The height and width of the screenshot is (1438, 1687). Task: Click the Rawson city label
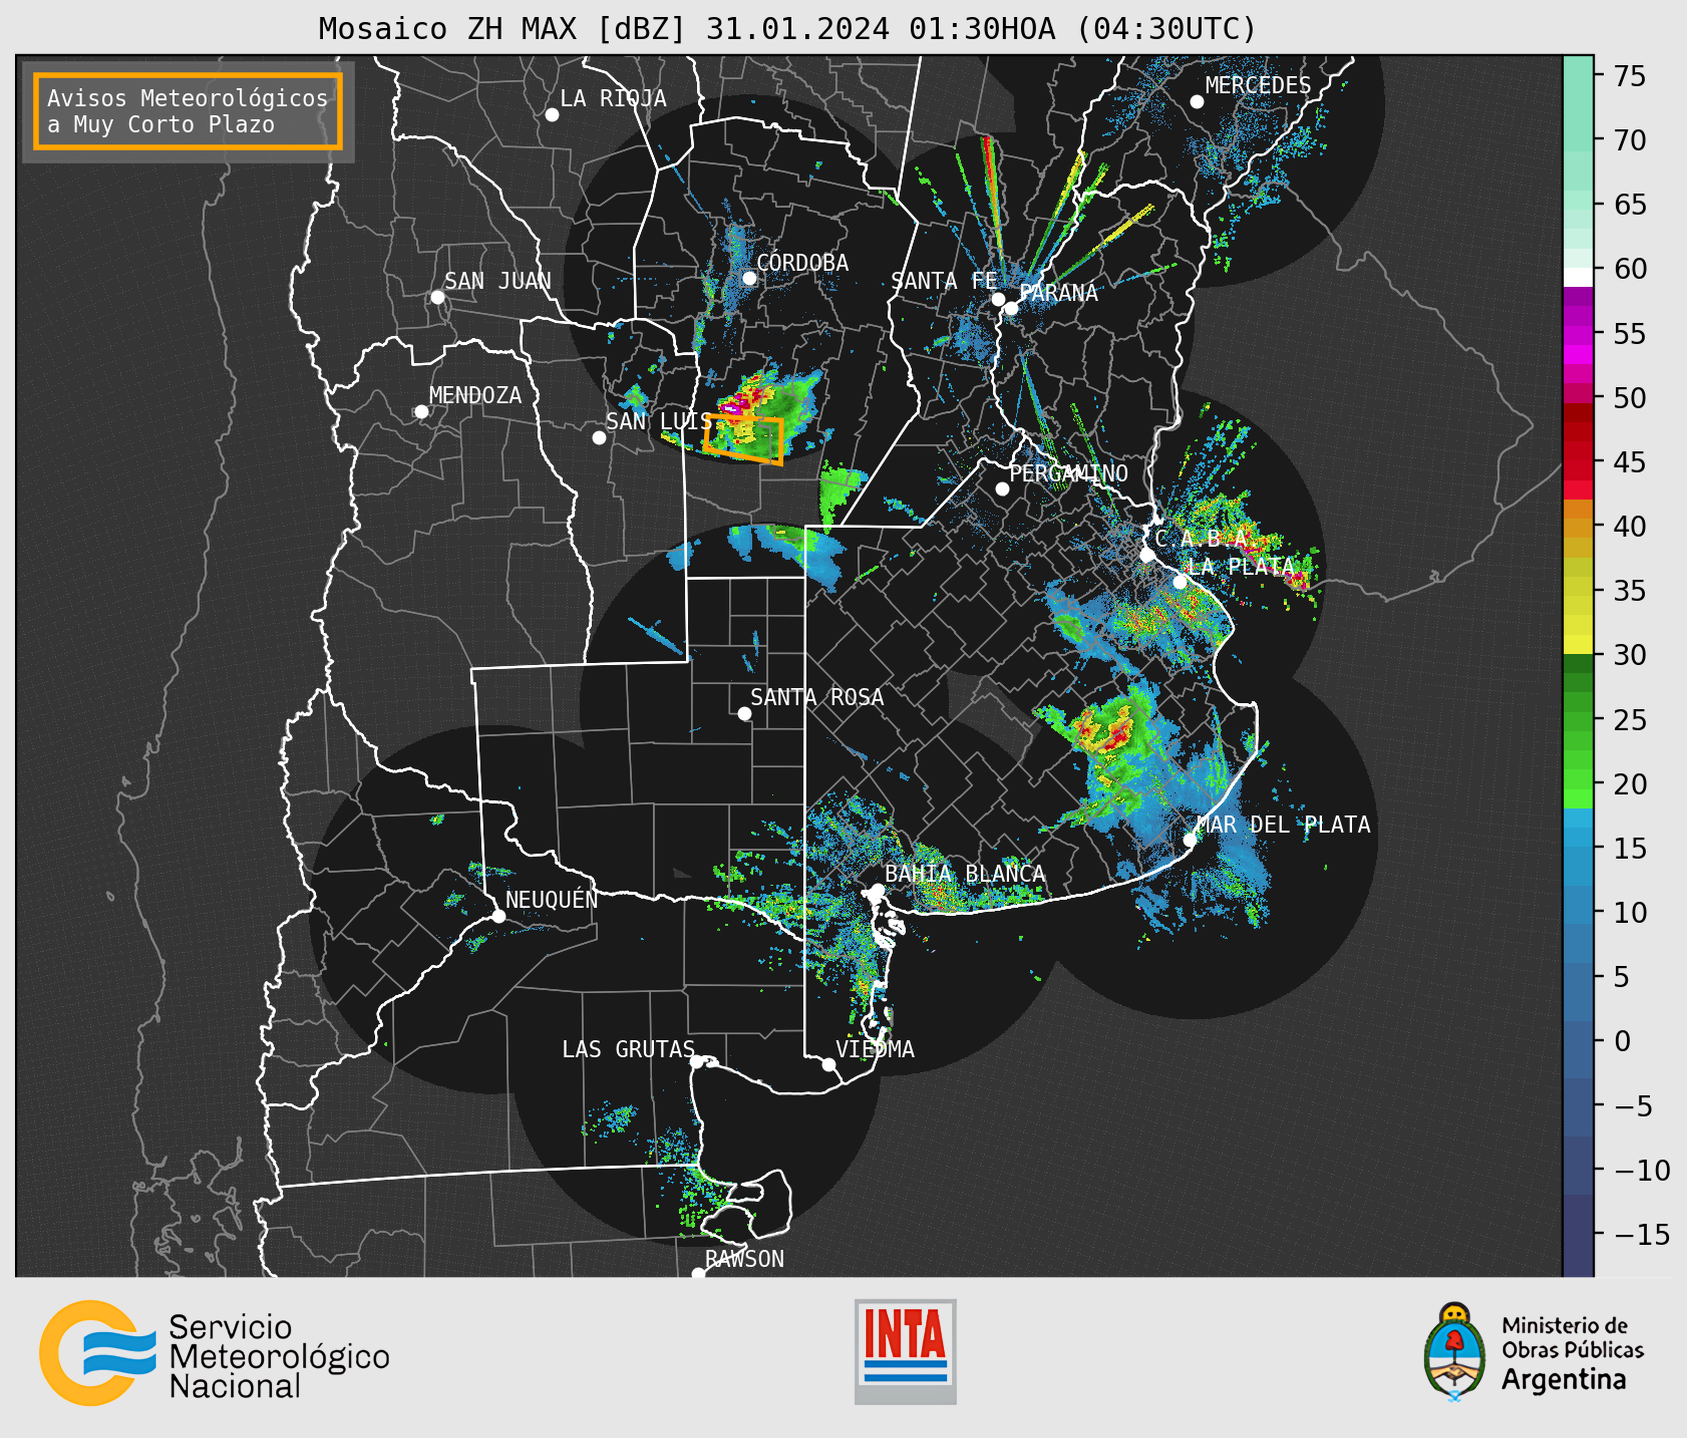(744, 1259)
